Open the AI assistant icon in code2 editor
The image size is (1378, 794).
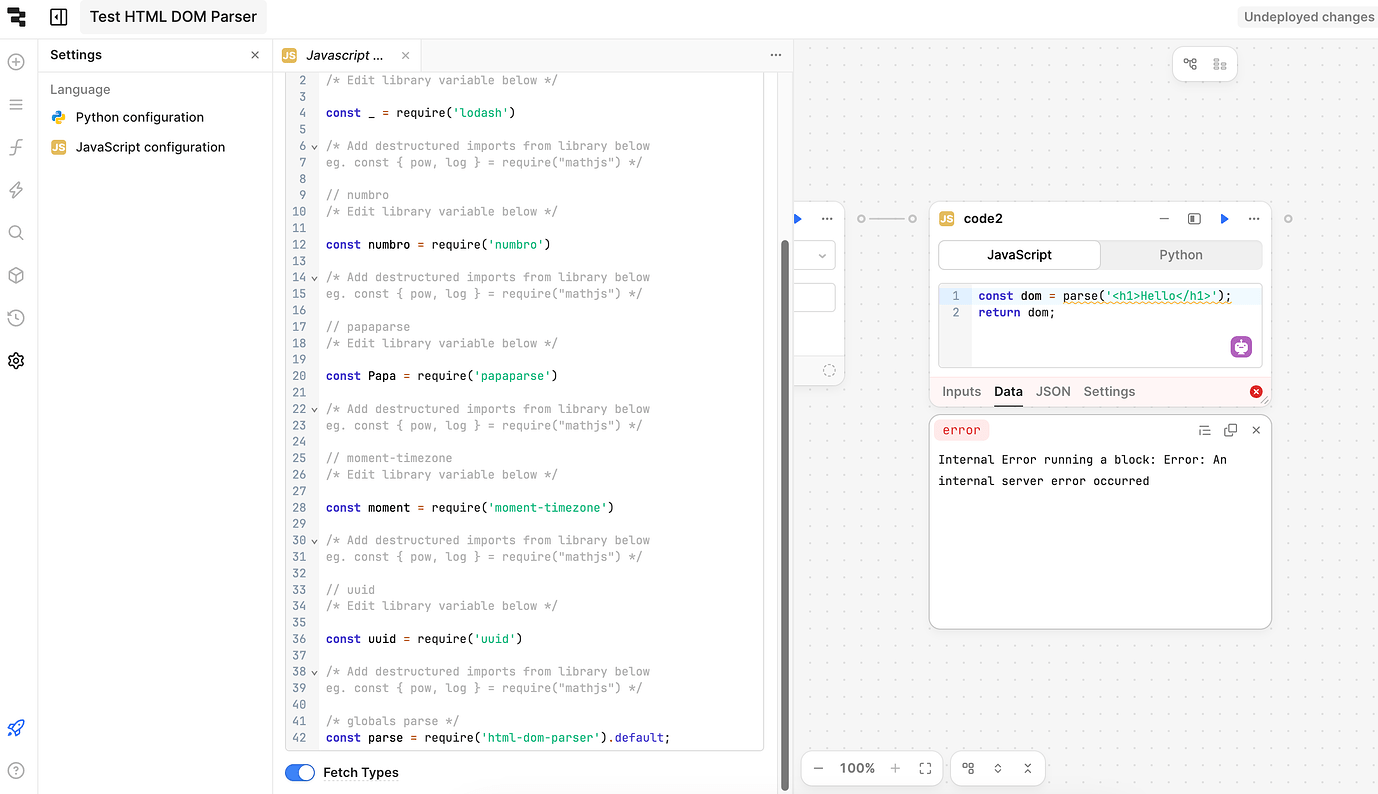1241,347
